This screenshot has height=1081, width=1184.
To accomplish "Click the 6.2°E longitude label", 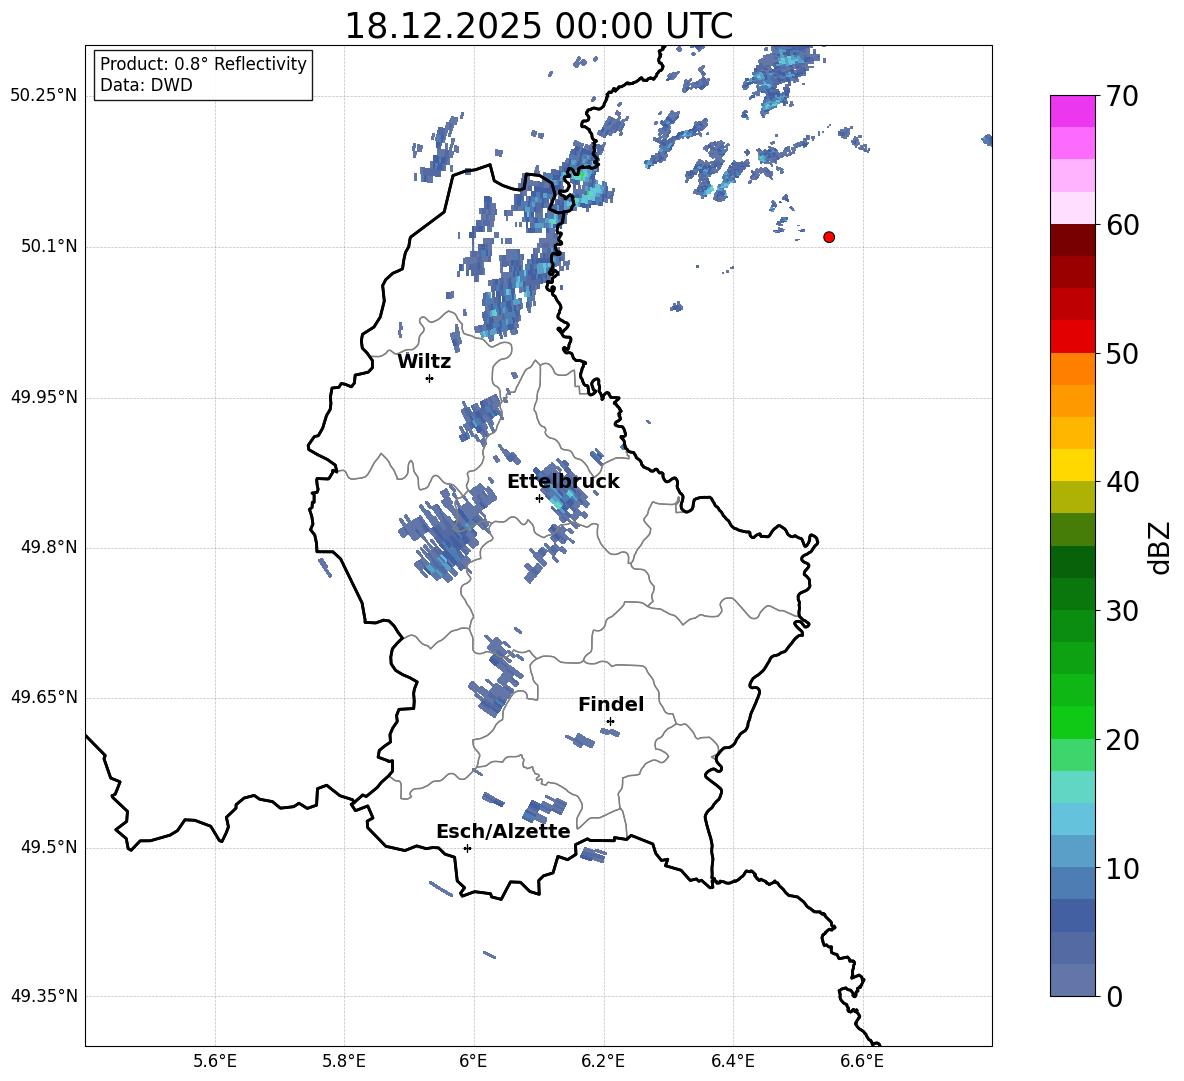I will tap(603, 1061).
